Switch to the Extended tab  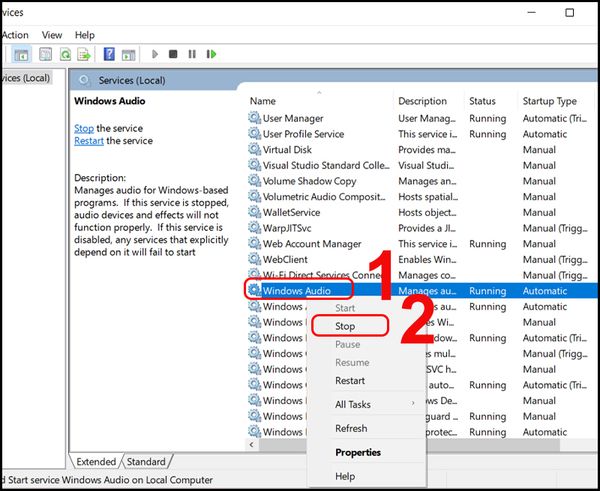[x=97, y=462]
